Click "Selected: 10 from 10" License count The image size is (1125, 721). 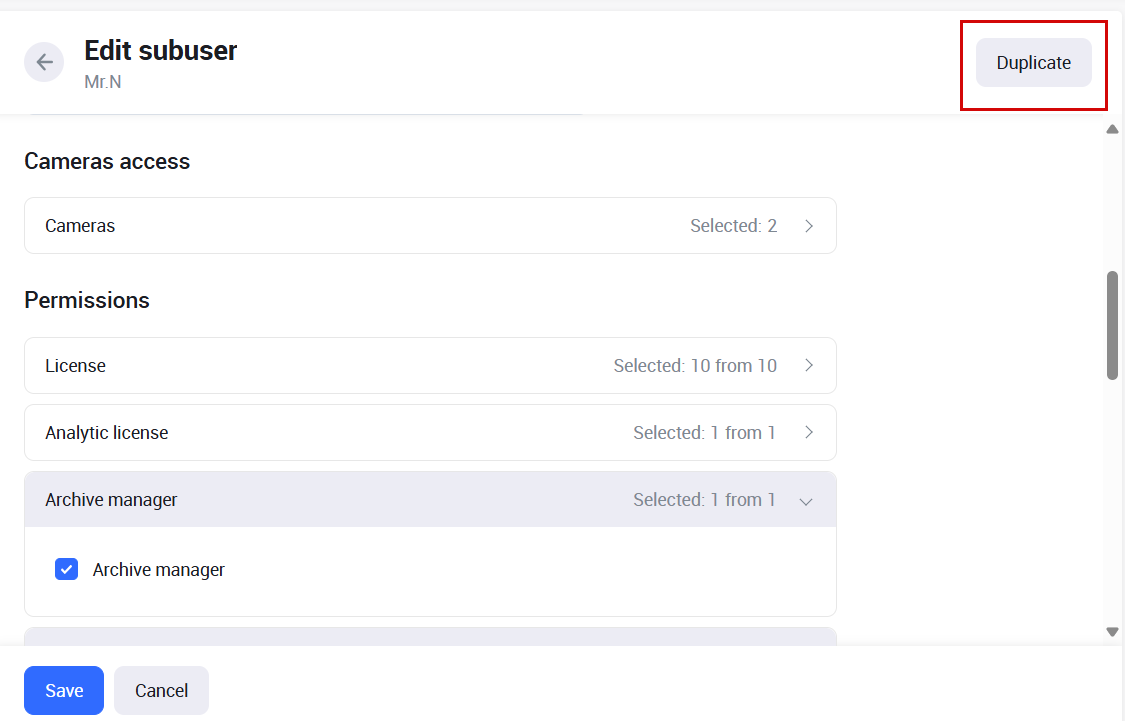[x=695, y=366]
